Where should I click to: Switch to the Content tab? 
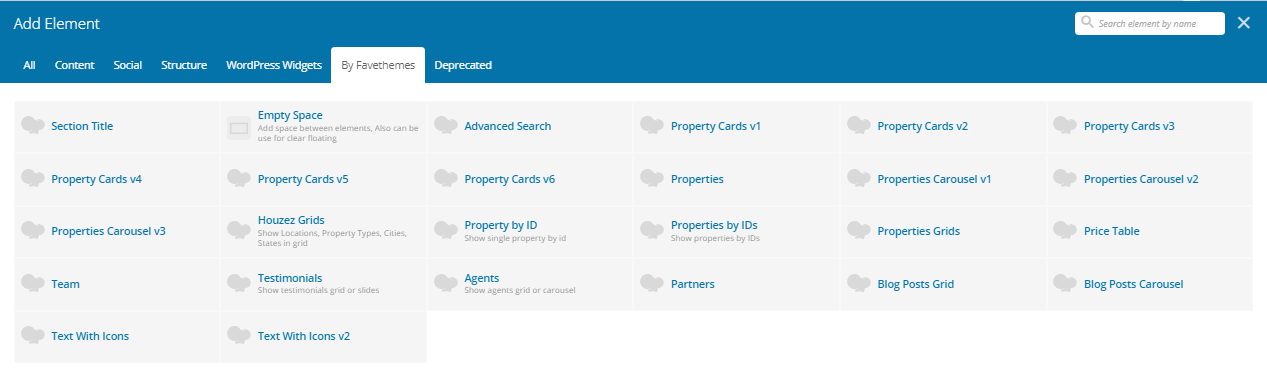[75, 65]
